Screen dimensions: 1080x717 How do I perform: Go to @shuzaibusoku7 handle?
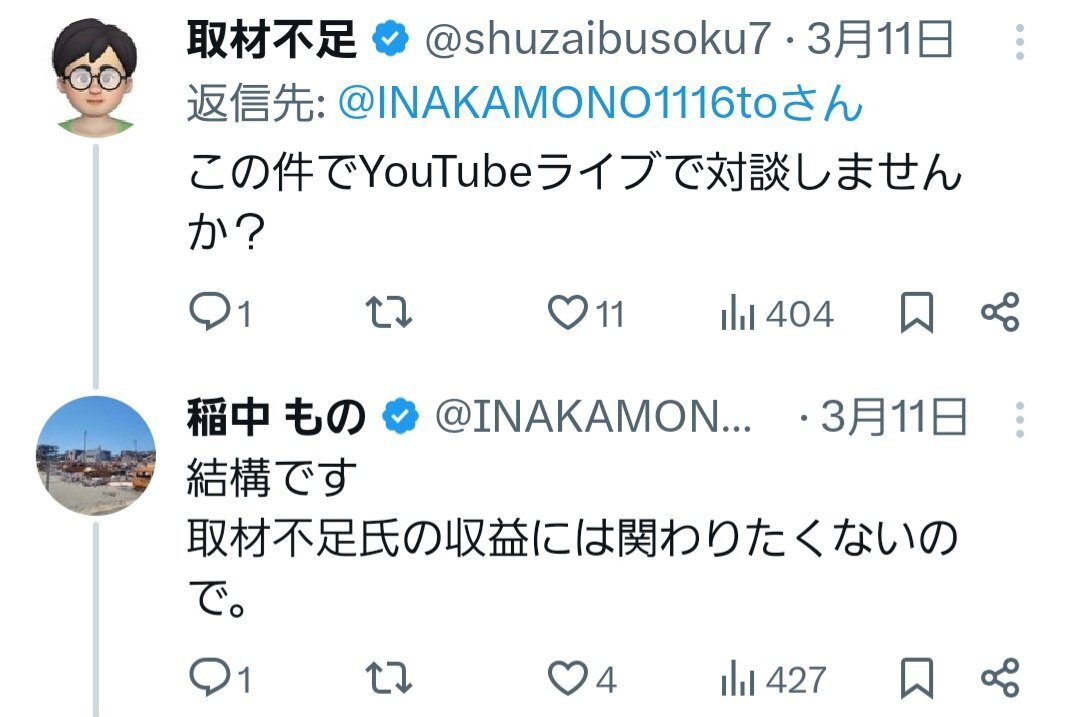point(598,40)
